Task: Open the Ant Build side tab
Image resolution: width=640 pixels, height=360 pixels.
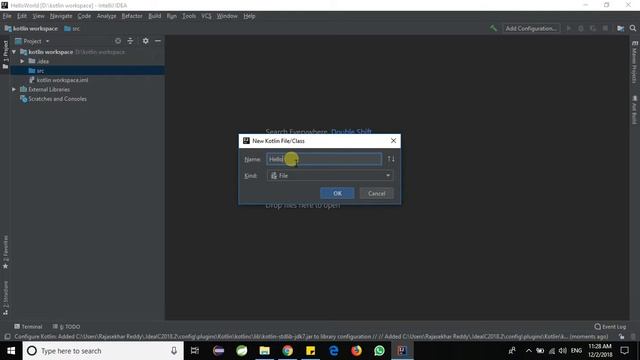Action: [x=634, y=110]
